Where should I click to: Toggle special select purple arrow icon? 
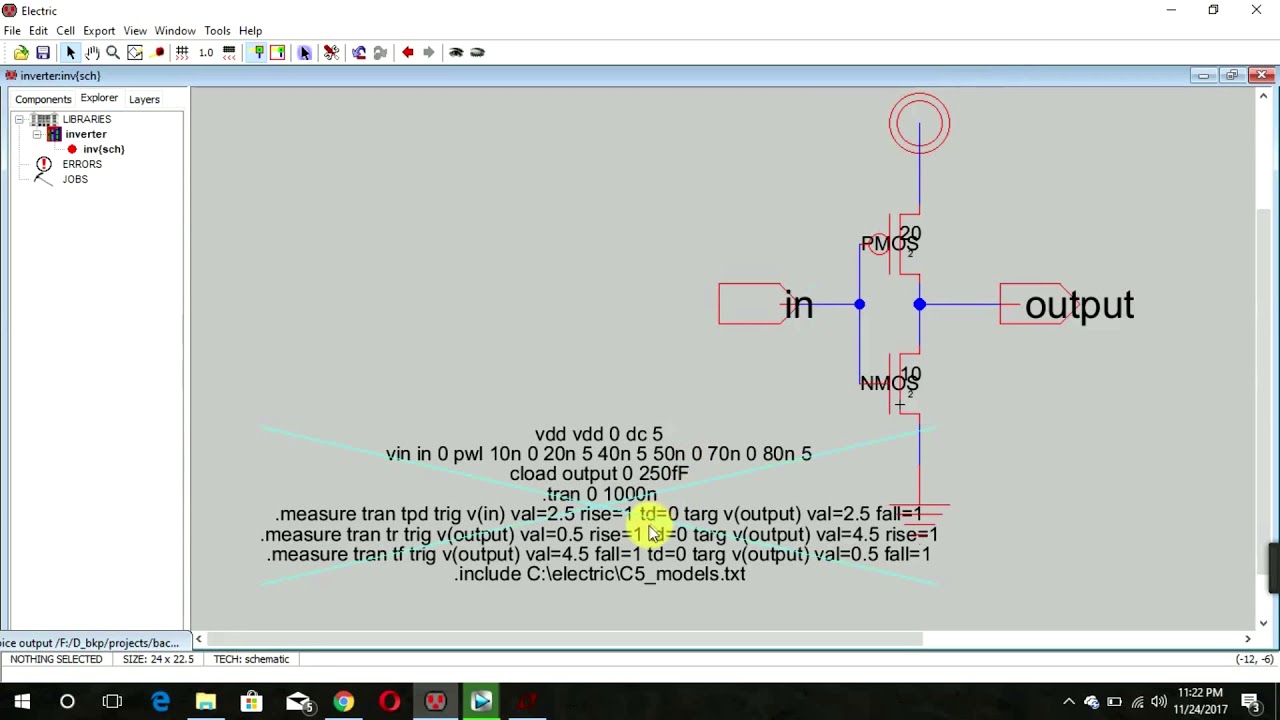pyautogui.click(x=305, y=52)
